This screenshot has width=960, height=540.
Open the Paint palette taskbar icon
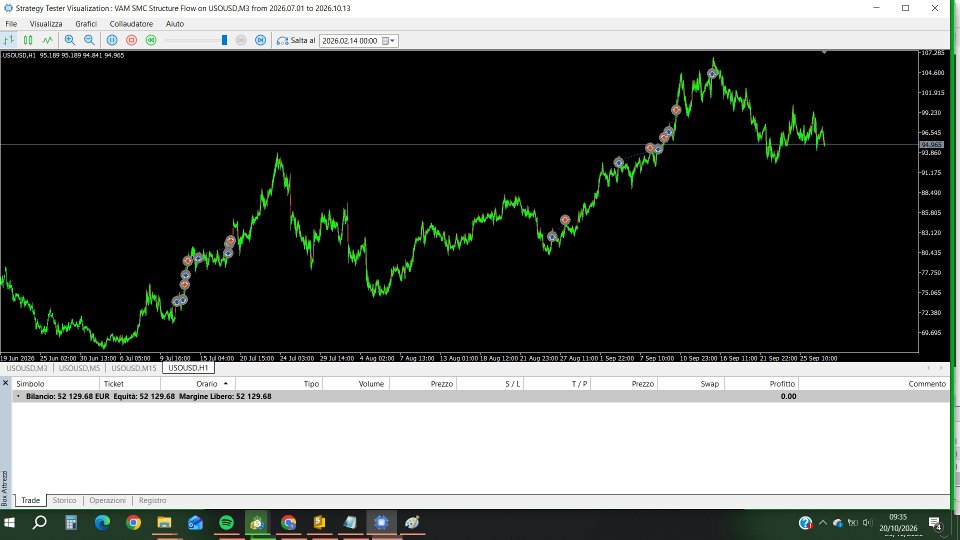pos(412,523)
